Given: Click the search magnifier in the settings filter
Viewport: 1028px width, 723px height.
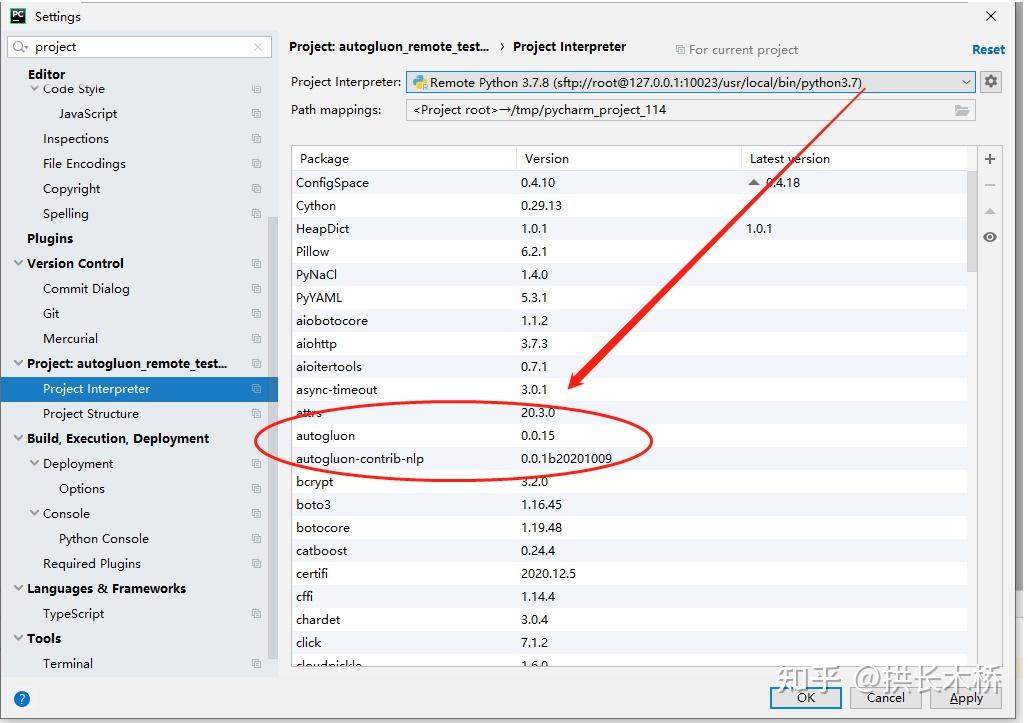Looking at the screenshot, I should pyautogui.click(x=17, y=46).
